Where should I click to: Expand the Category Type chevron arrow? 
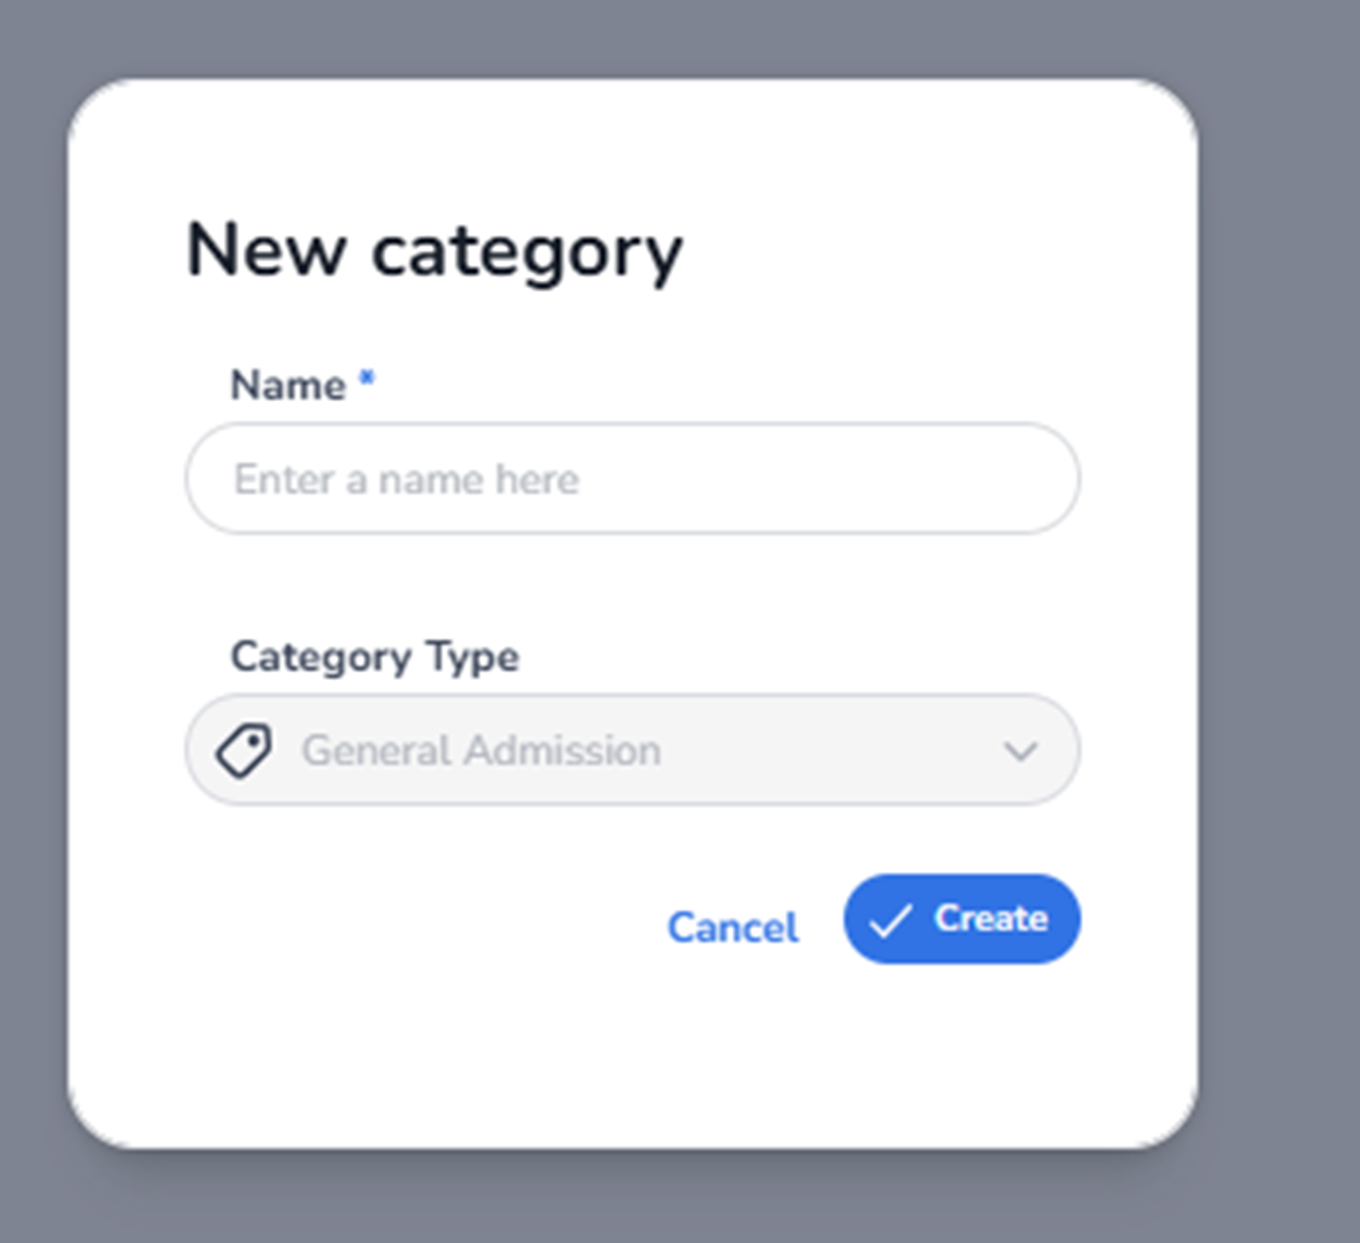point(1020,751)
